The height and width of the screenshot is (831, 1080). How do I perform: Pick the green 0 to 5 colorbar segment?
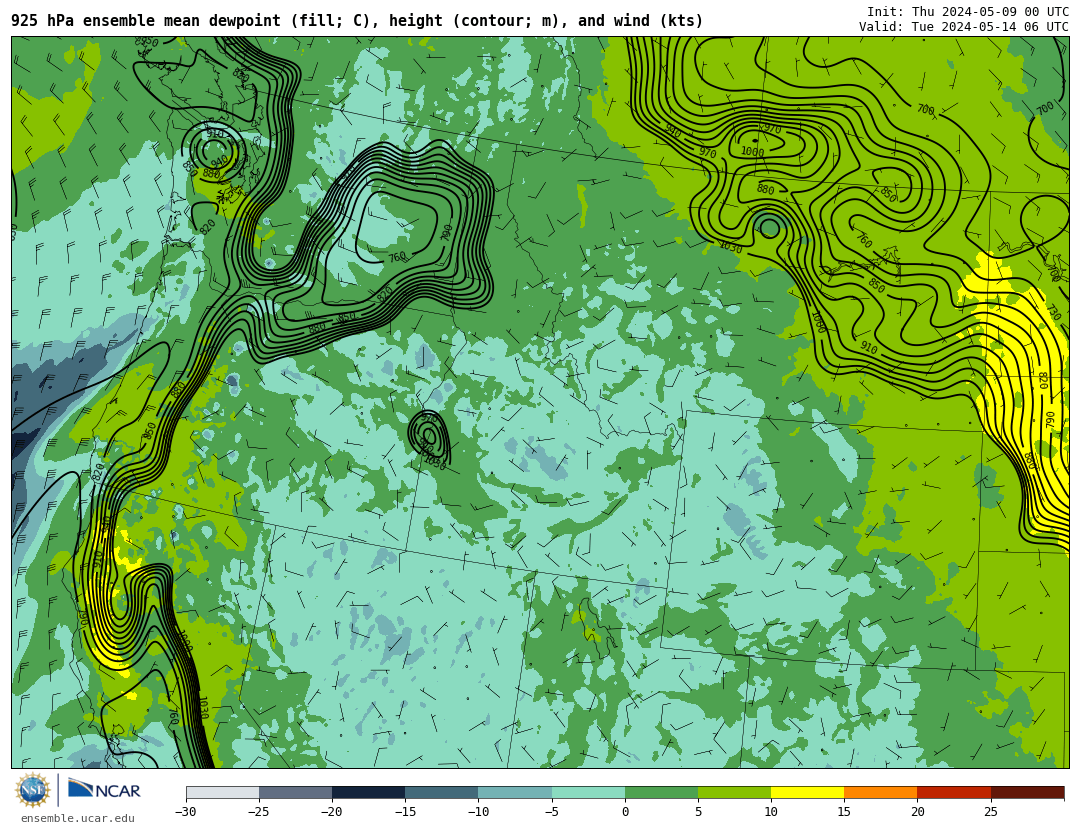pos(661,793)
